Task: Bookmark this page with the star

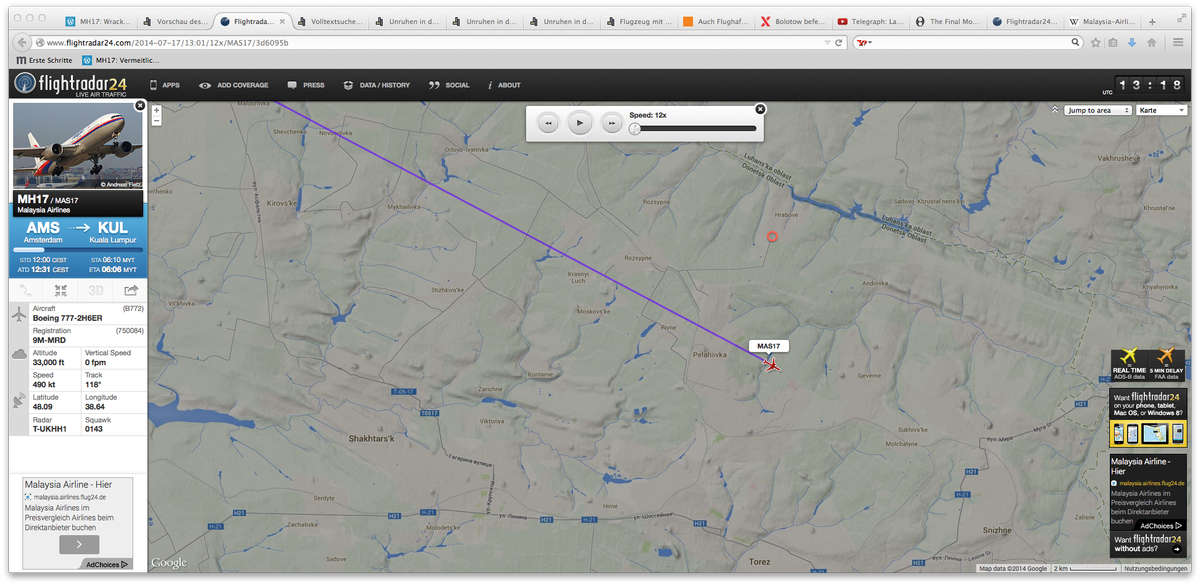Action: tap(1096, 43)
